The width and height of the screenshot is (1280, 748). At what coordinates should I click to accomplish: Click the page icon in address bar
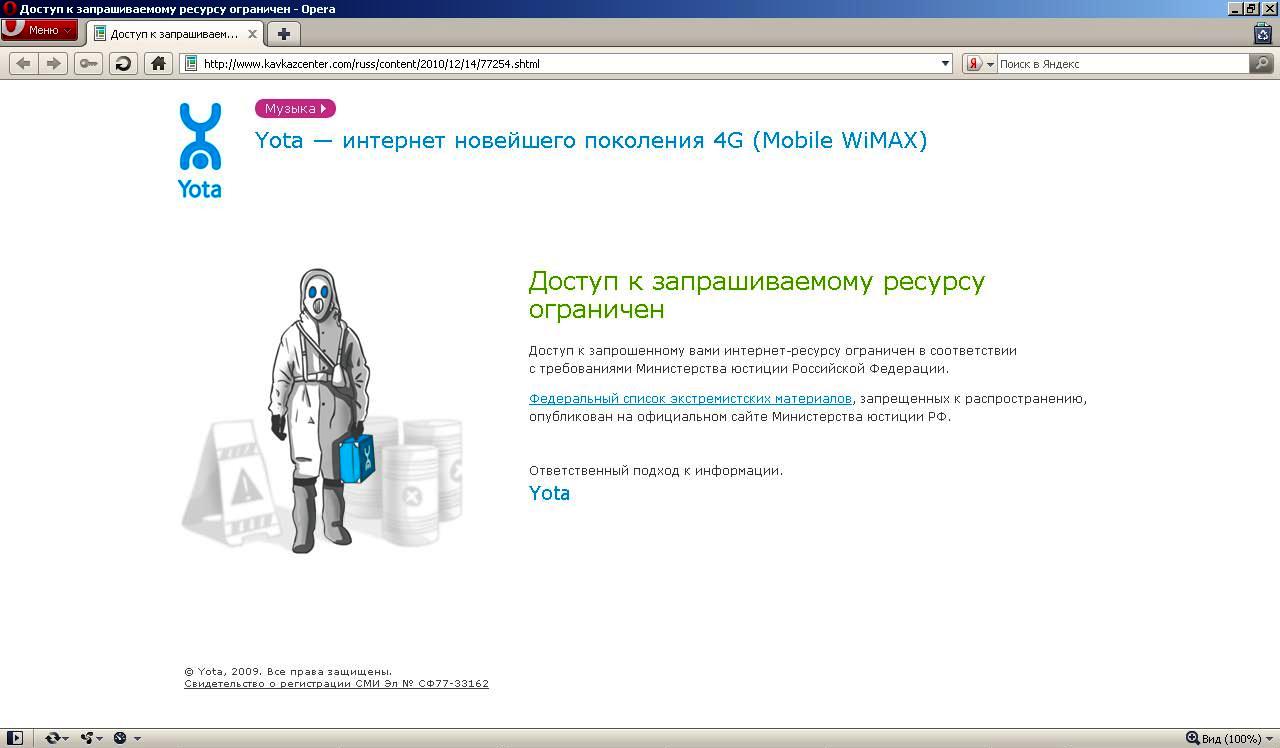pos(191,64)
